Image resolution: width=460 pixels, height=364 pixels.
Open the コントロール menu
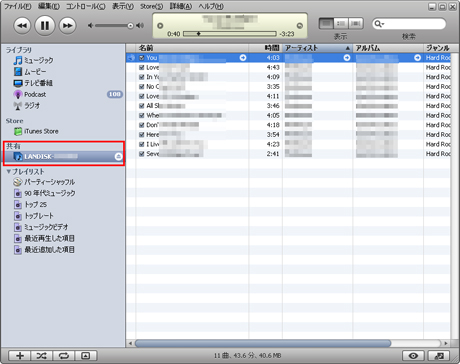point(86,6)
